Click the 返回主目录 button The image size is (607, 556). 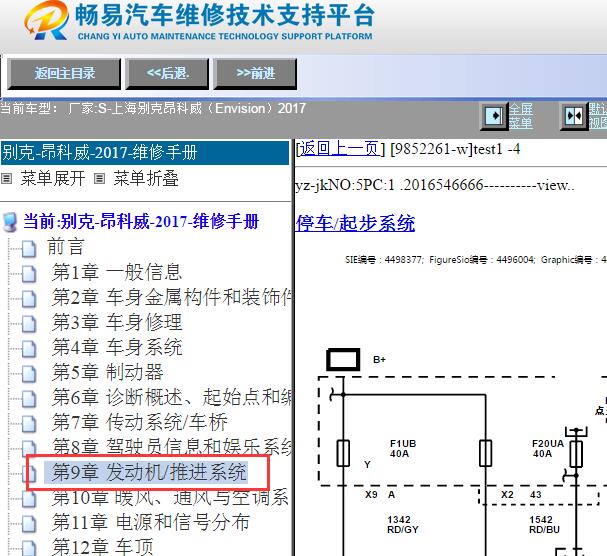[x=64, y=74]
